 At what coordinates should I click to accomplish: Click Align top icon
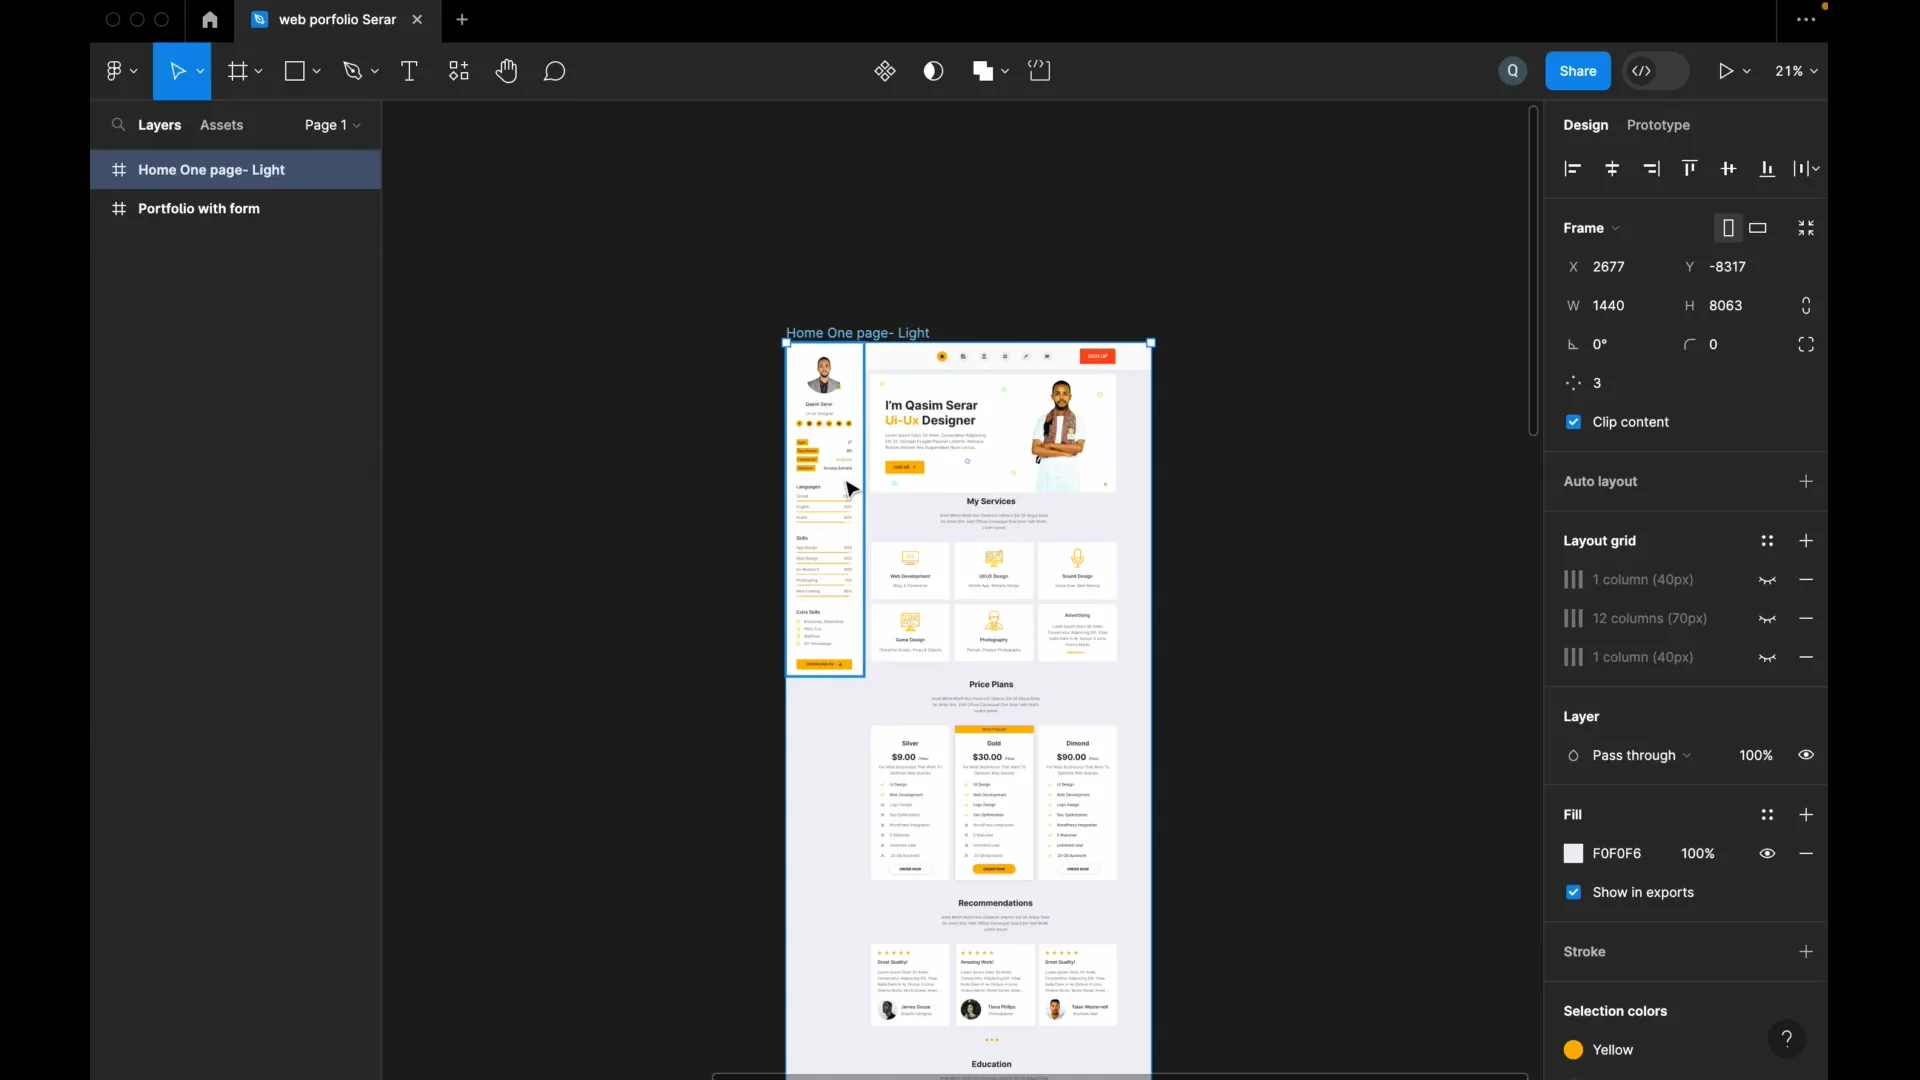[1689, 169]
